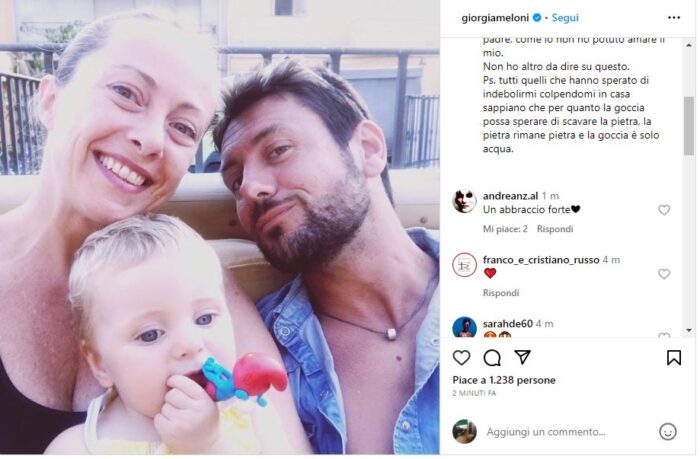Click the verified badge next to giorgiameloni
700x459 pixels.
click(x=537, y=18)
